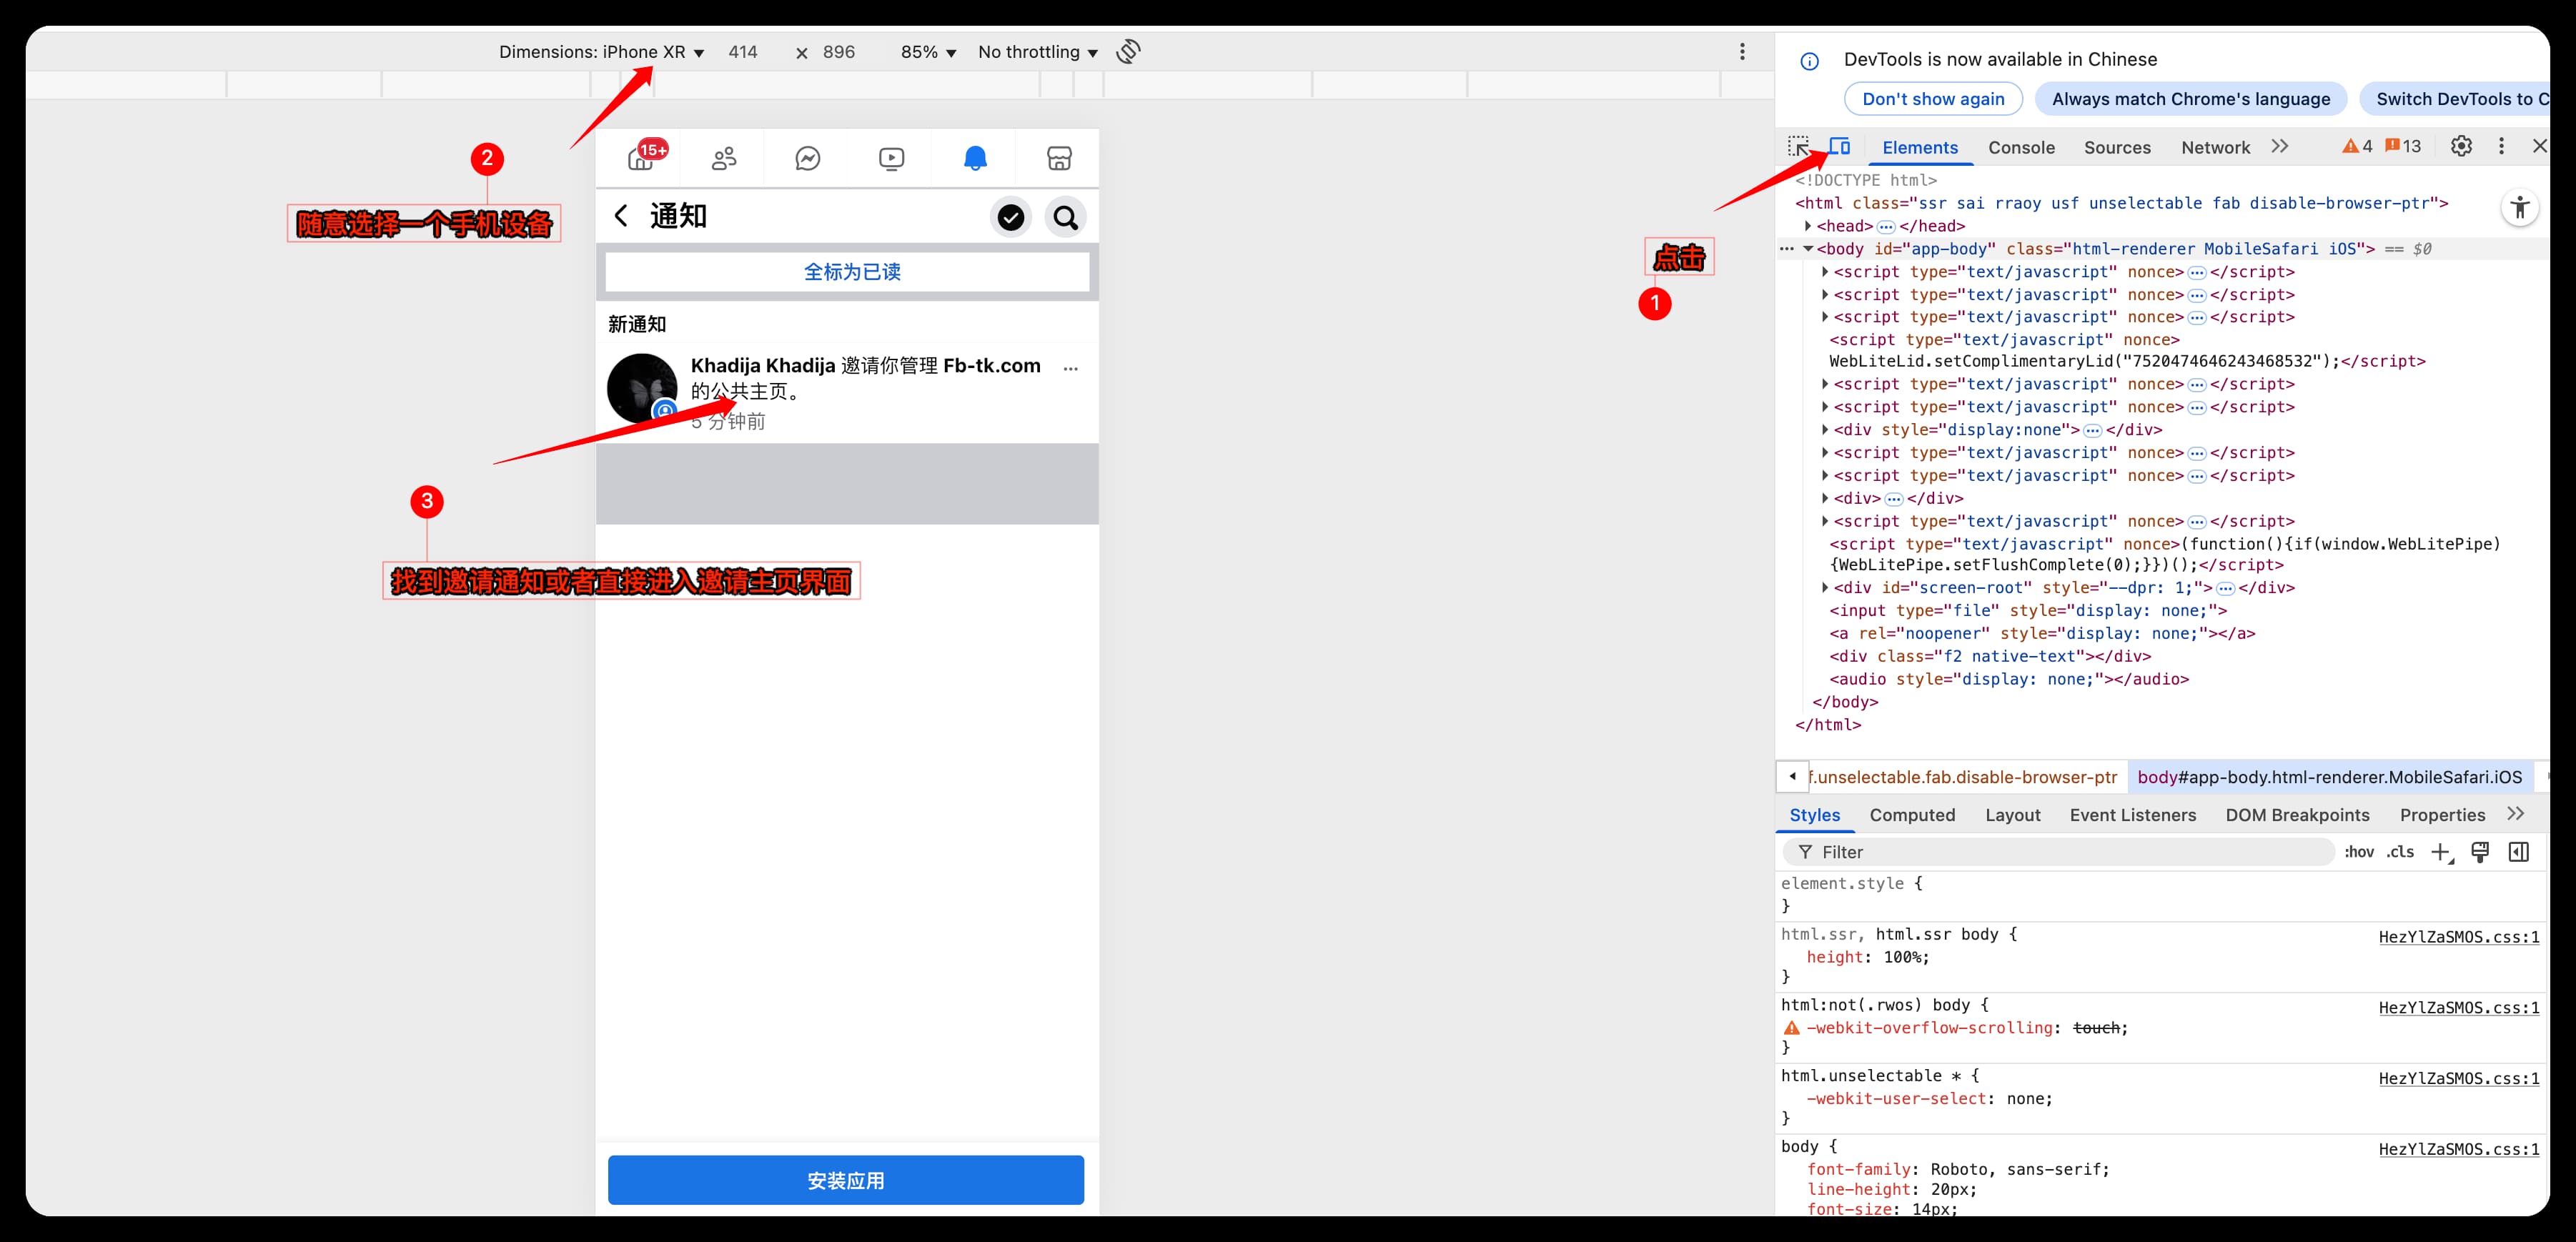Open the notification's three-dot options
Viewport: 2576px width, 1242px height.
1070,369
